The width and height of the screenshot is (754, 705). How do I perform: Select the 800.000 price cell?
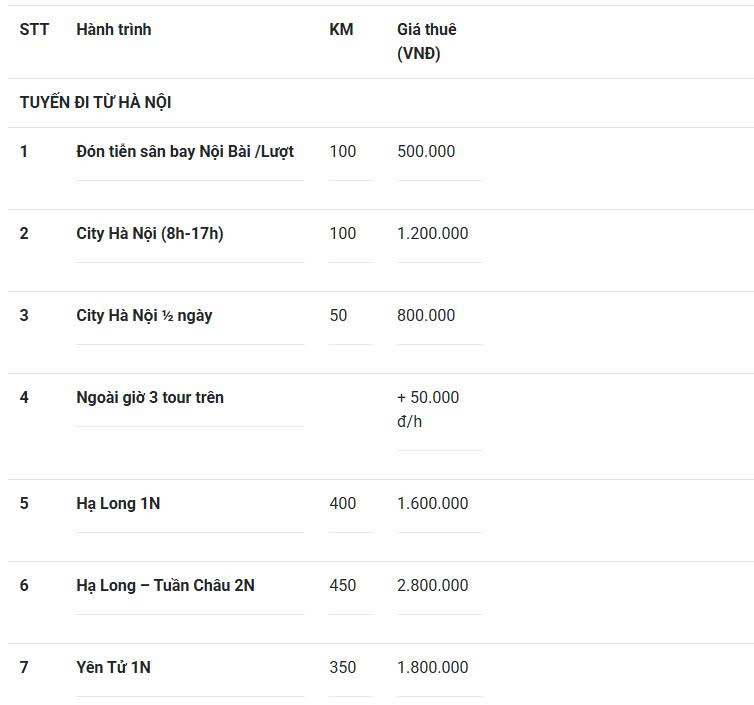(426, 316)
